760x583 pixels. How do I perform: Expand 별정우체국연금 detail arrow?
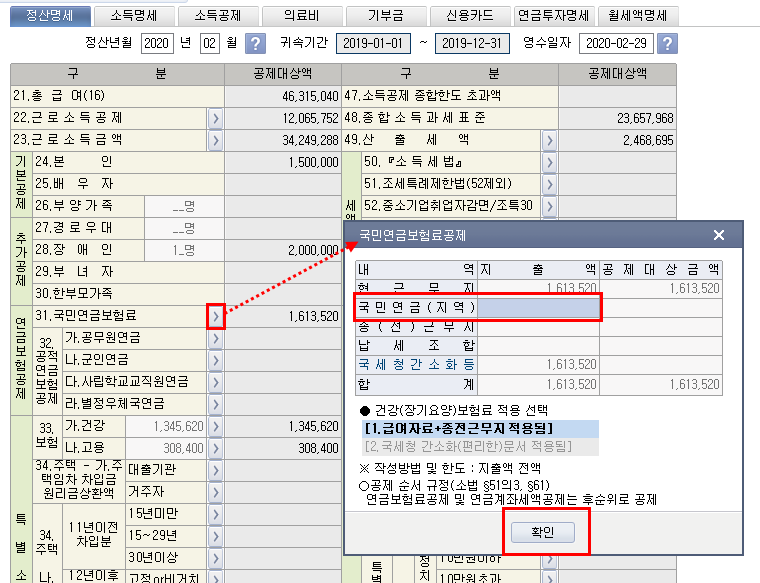point(216,404)
